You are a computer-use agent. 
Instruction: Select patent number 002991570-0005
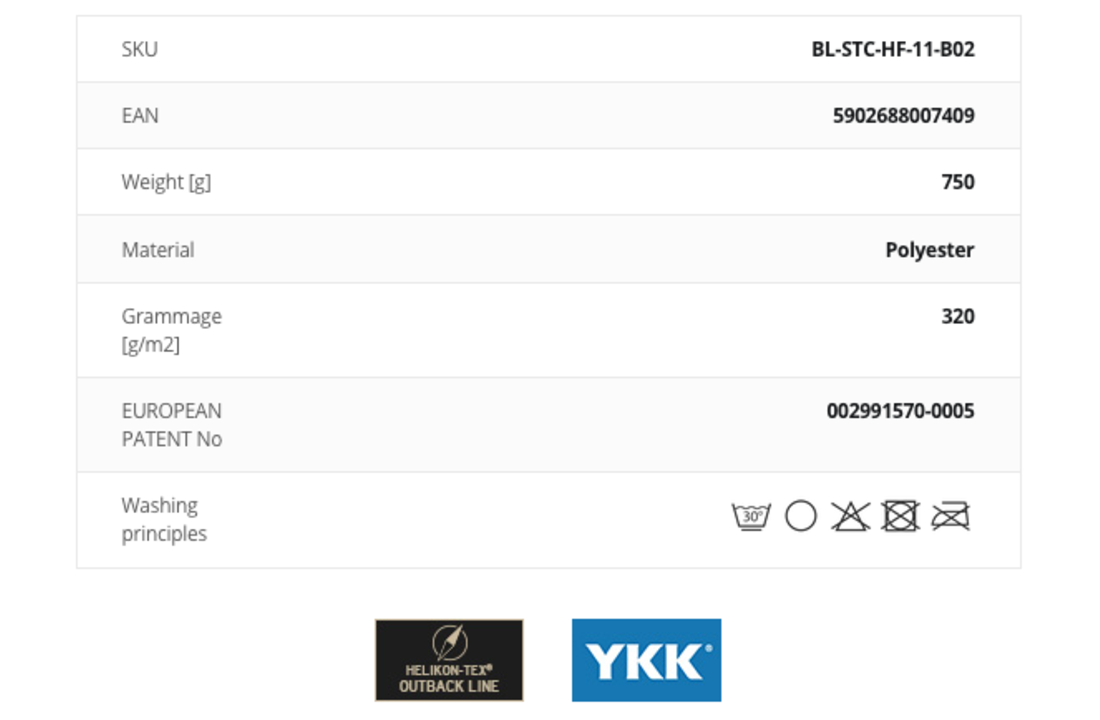click(901, 411)
